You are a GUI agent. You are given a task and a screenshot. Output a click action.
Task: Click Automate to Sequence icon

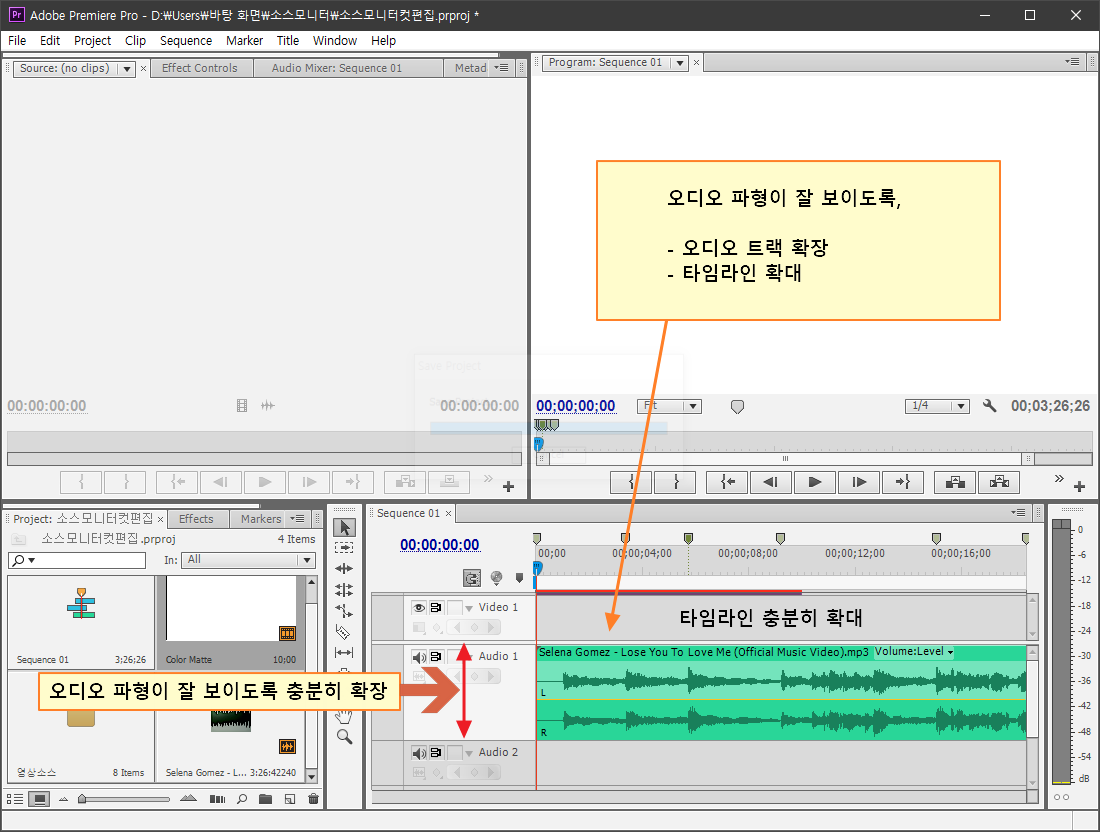pos(217,798)
